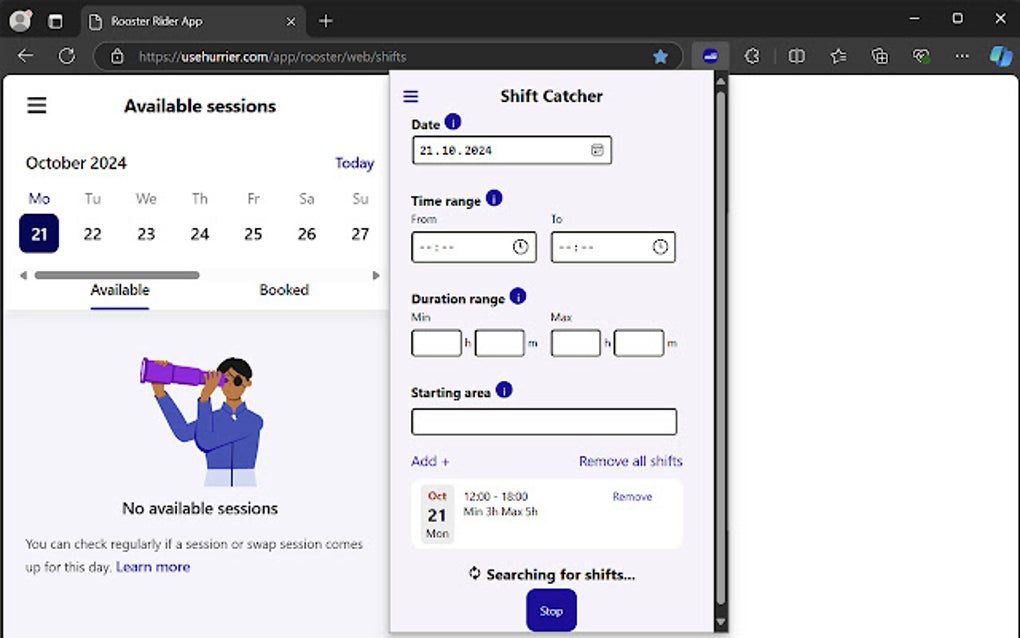1020x638 pixels.
Task: Open browser Extensions puzzle icon
Action: (x=752, y=57)
